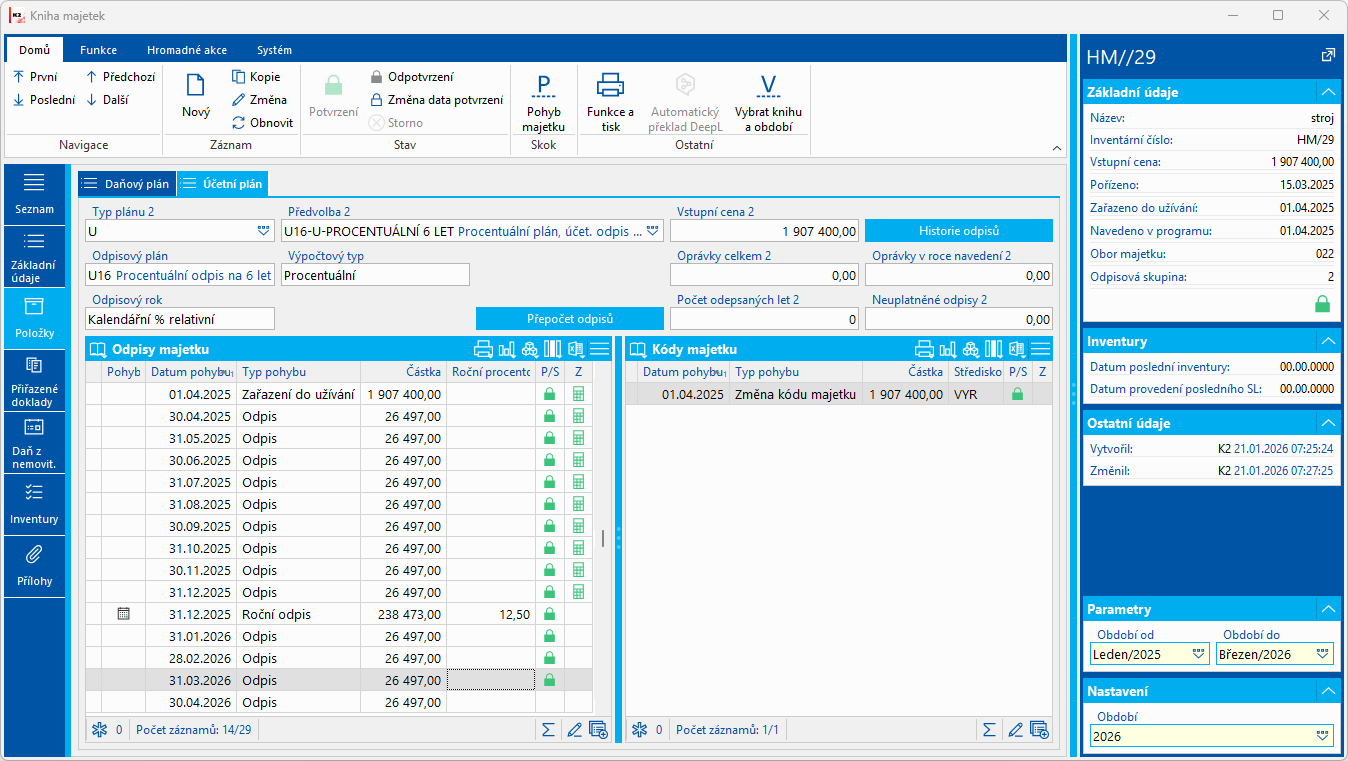
Task: Open the Položky sidebar view
Action: click(x=35, y=318)
